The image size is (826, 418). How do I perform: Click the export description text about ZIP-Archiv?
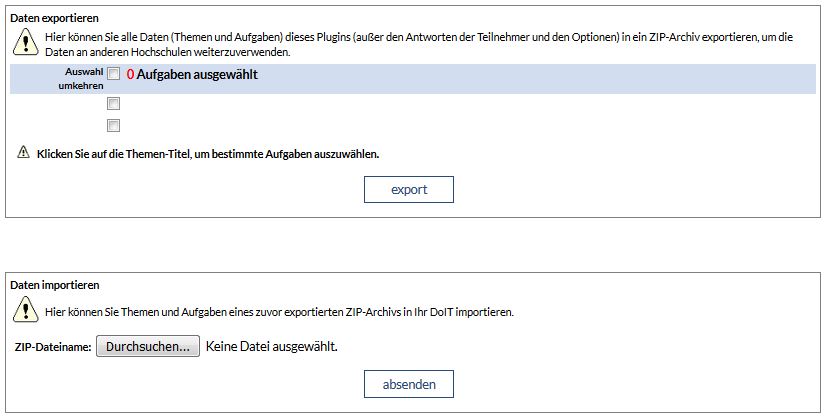(418, 43)
